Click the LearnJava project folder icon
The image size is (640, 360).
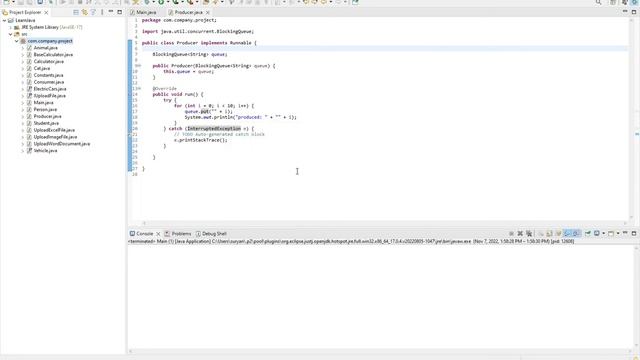point(11,20)
